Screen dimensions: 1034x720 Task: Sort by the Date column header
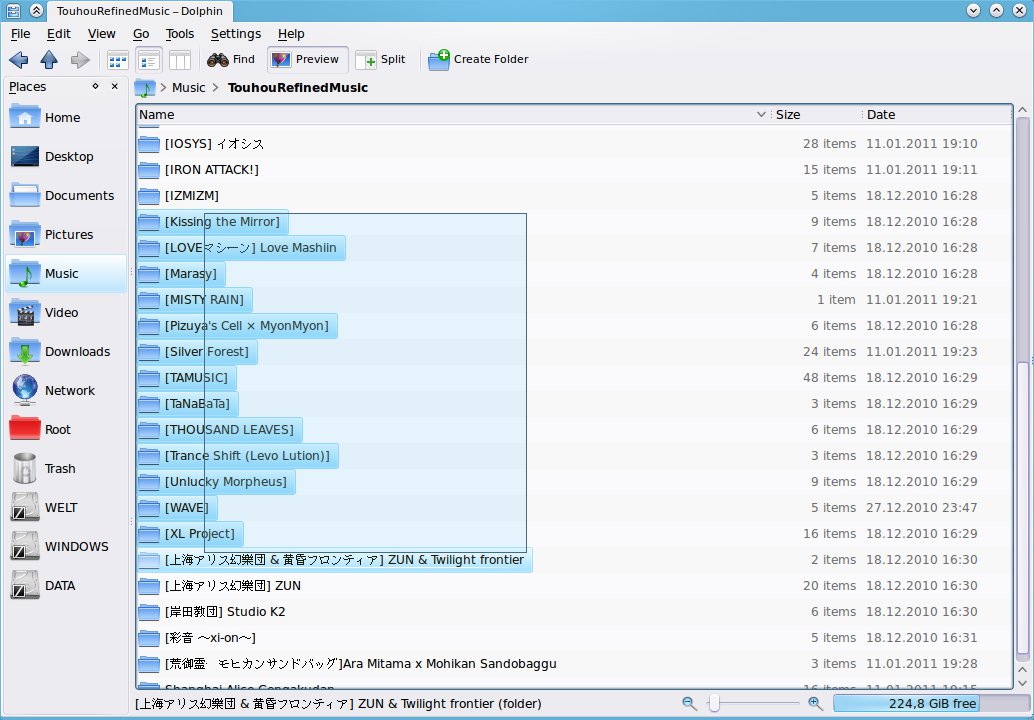[x=936, y=115]
